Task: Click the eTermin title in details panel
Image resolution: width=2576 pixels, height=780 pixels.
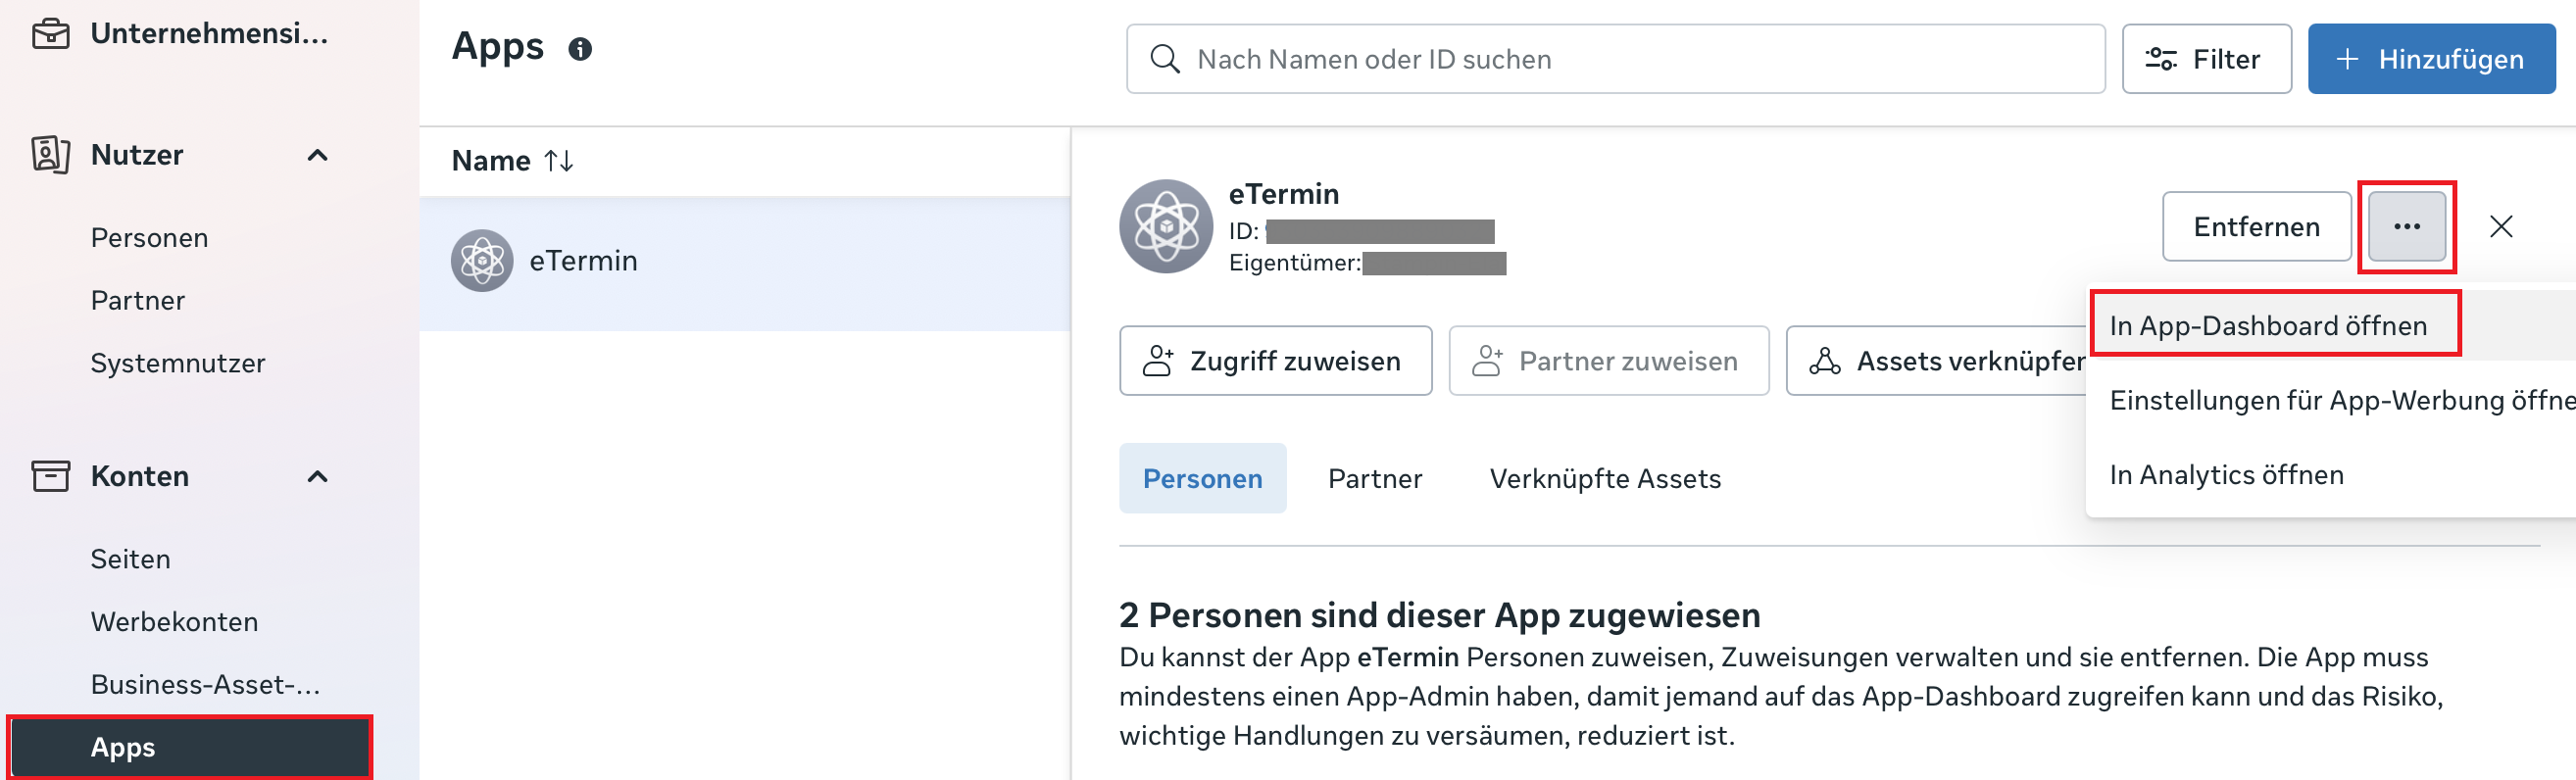Action: [x=1283, y=194]
